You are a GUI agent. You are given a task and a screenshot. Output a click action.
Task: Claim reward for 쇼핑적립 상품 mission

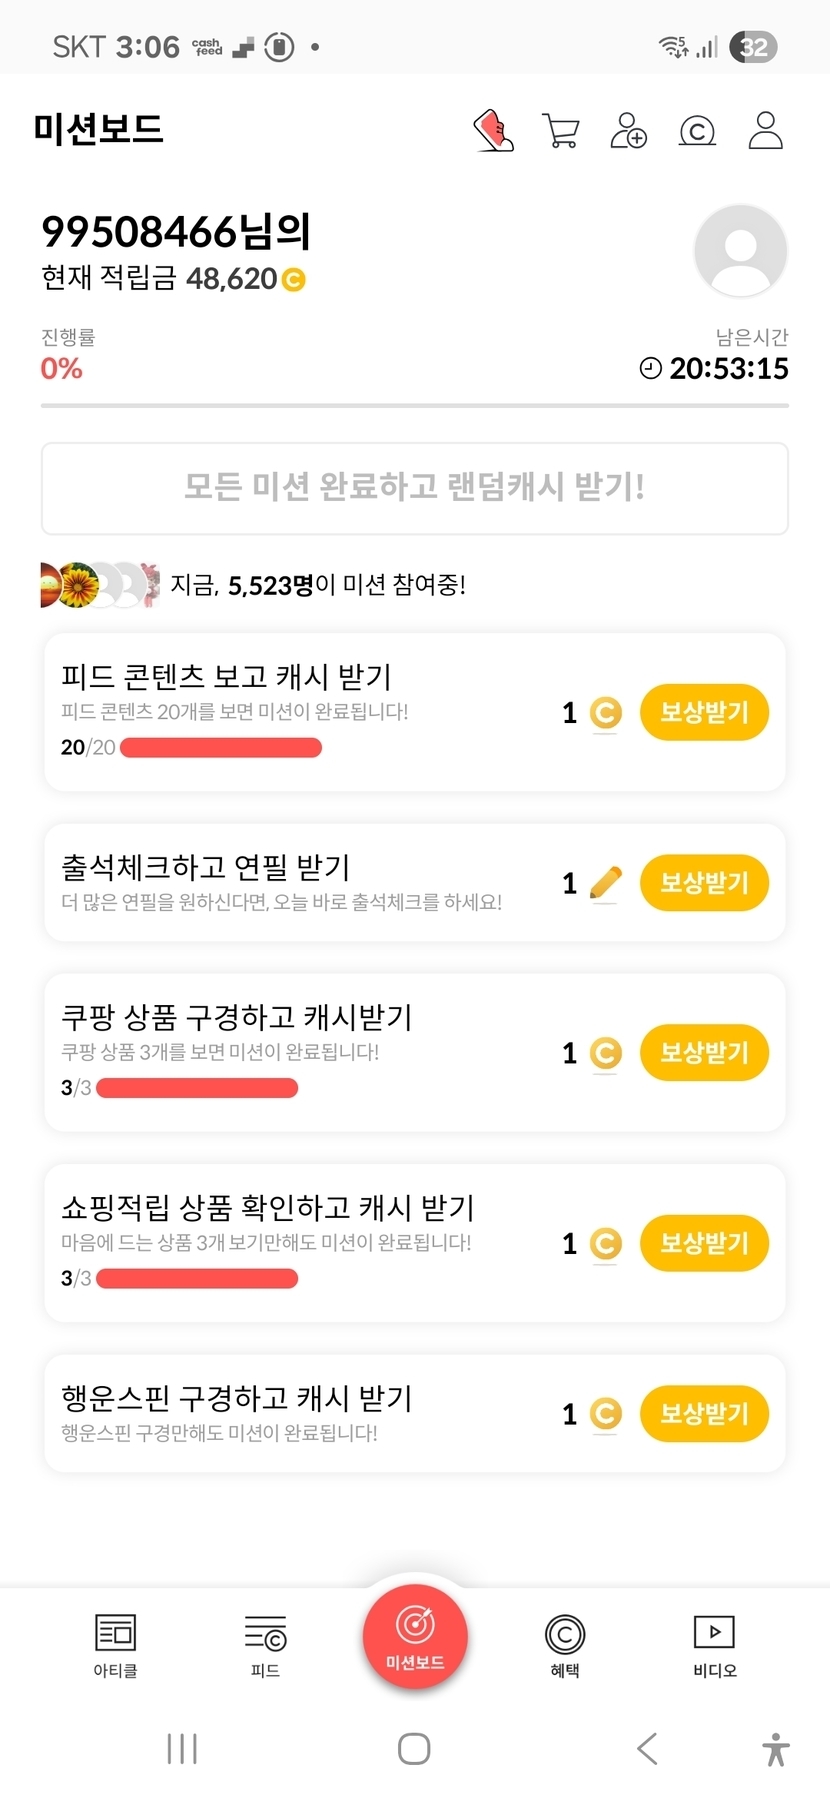[704, 1243]
